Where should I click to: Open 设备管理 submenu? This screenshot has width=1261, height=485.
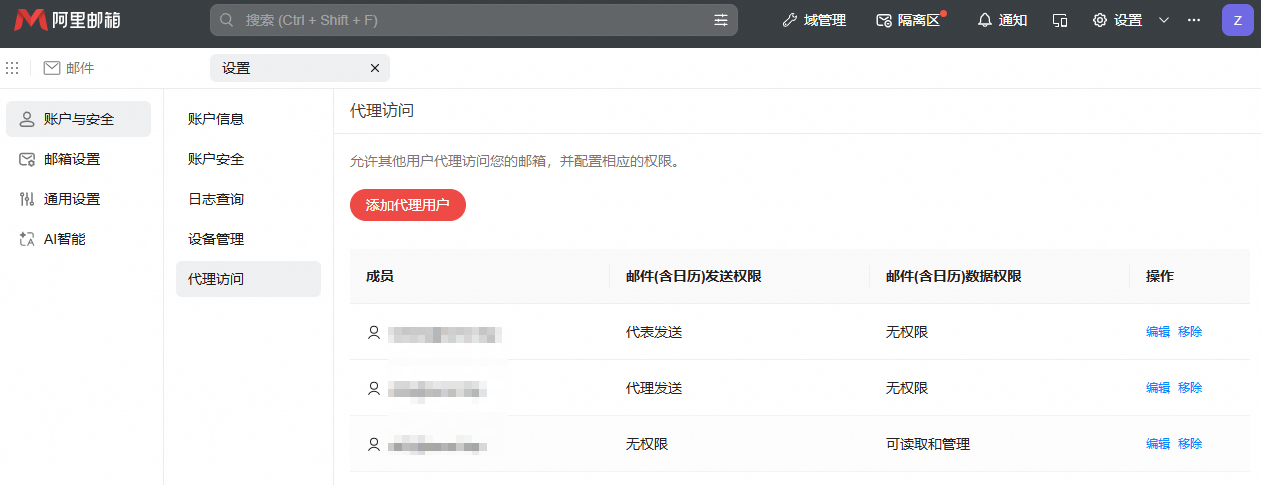248,239
